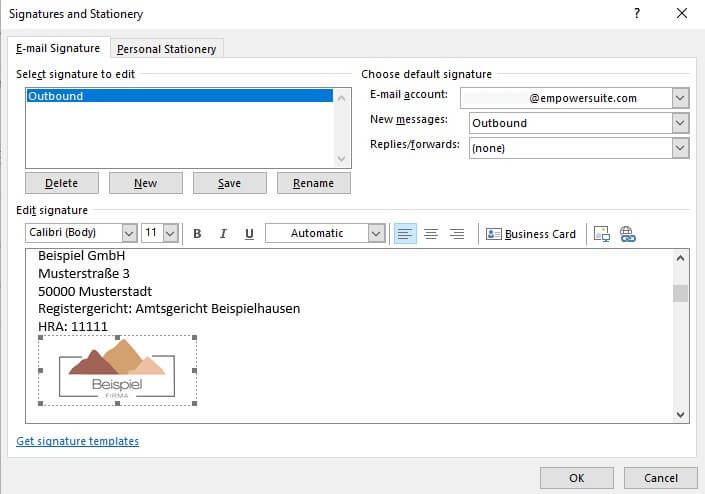Viewport: 705px width, 494px height.
Task: Click the Insert Hyperlink icon
Action: point(628,234)
